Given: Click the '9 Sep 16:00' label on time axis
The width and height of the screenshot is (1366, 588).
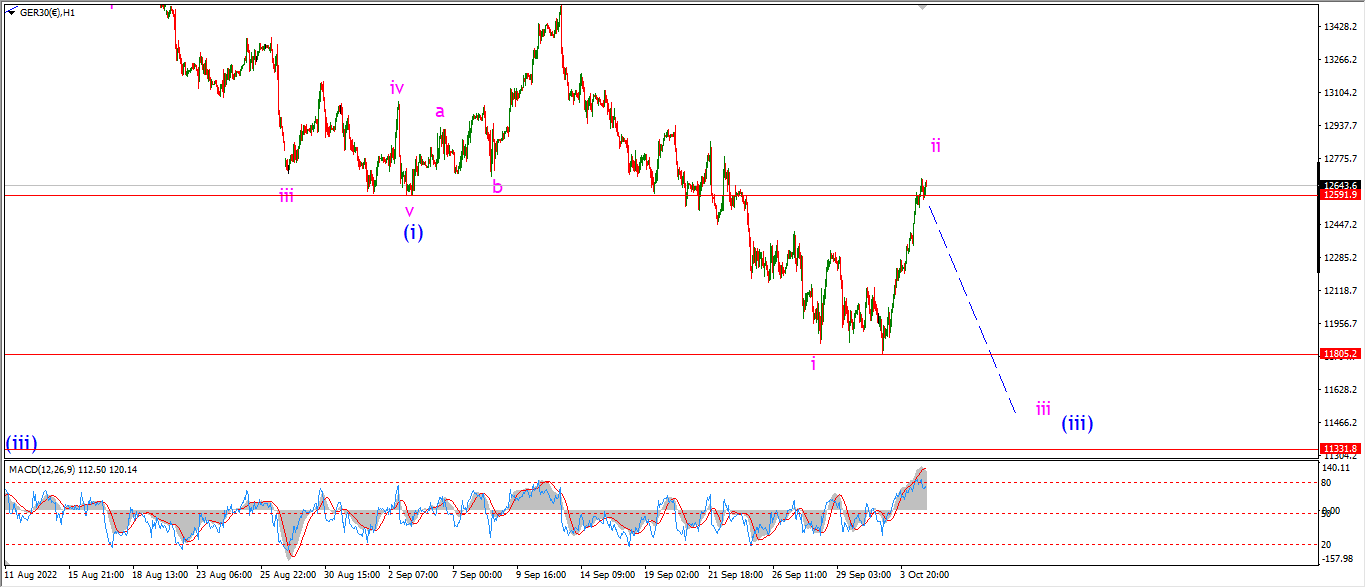Looking at the screenshot, I should 541,576.
